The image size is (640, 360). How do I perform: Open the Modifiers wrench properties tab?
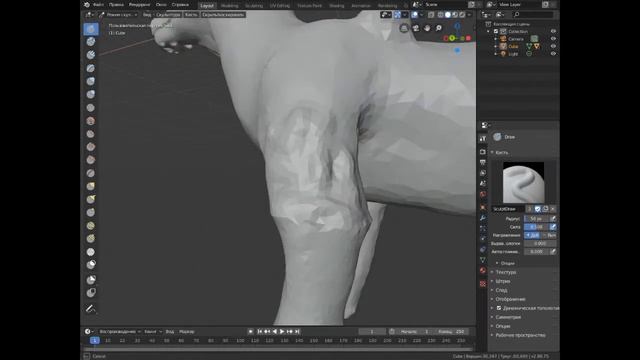click(483, 218)
